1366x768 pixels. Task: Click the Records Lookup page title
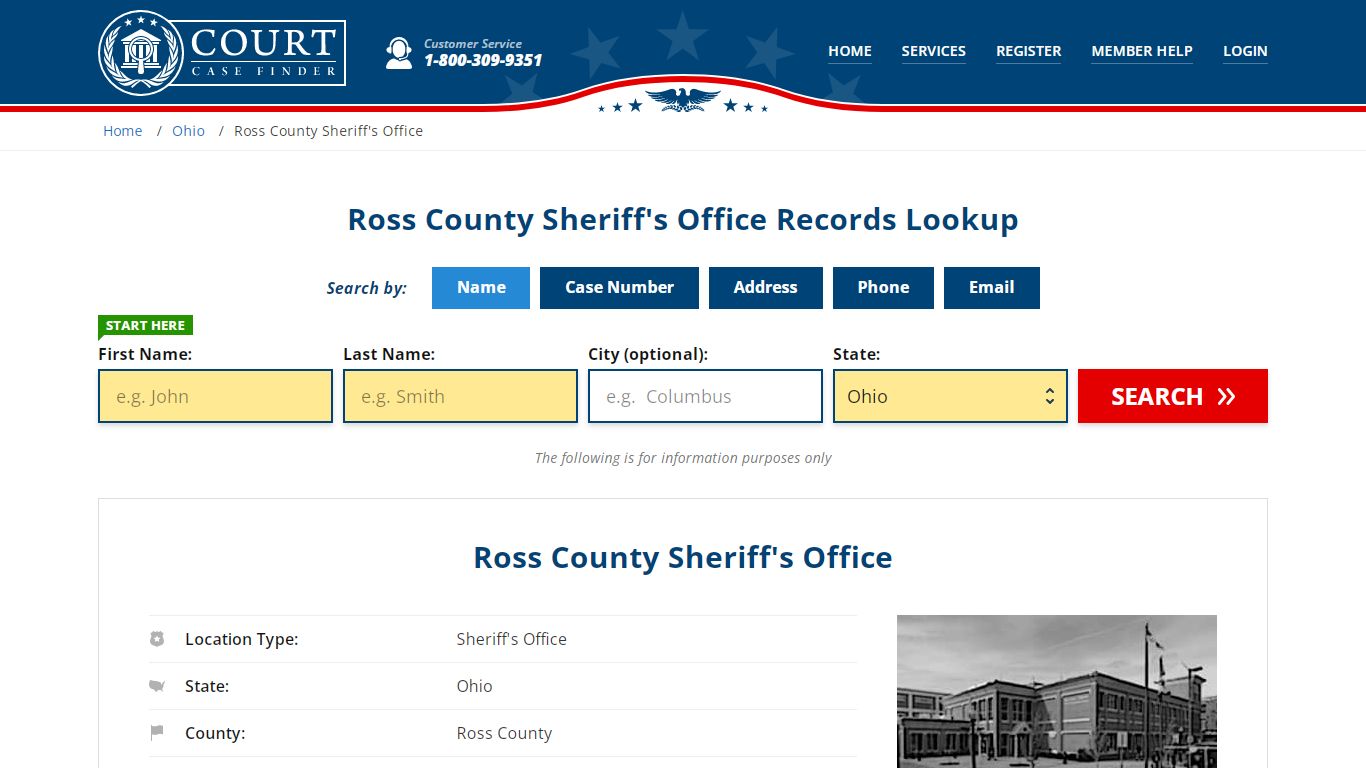(683, 219)
